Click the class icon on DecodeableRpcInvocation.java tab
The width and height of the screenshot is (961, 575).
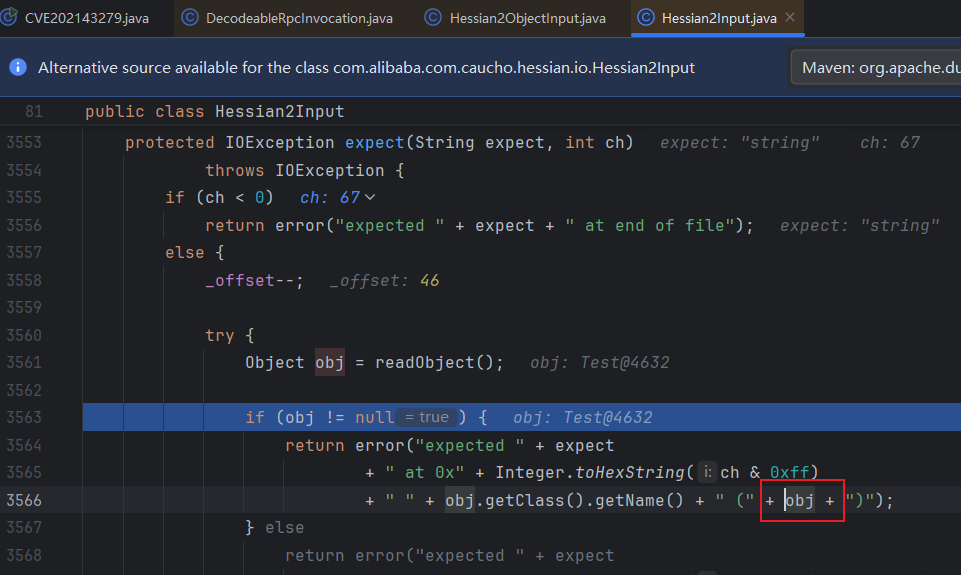189,18
